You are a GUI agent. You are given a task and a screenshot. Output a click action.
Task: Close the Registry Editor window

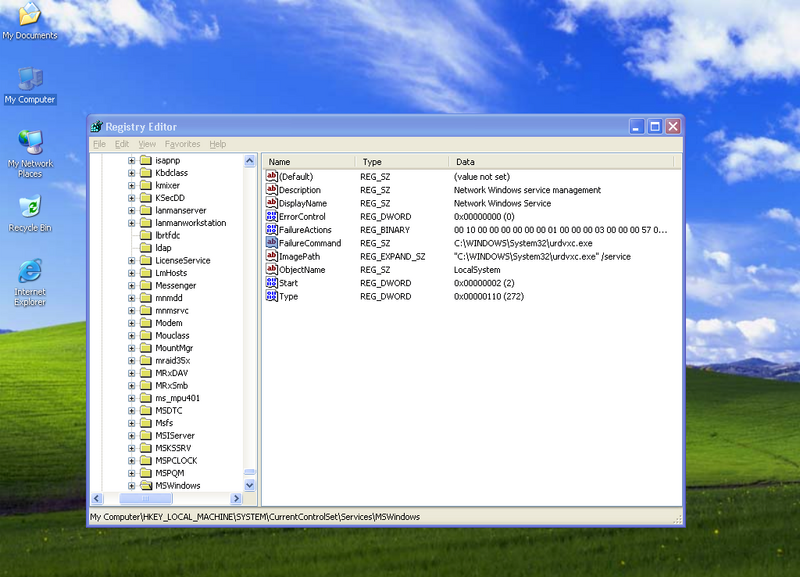click(673, 127)
